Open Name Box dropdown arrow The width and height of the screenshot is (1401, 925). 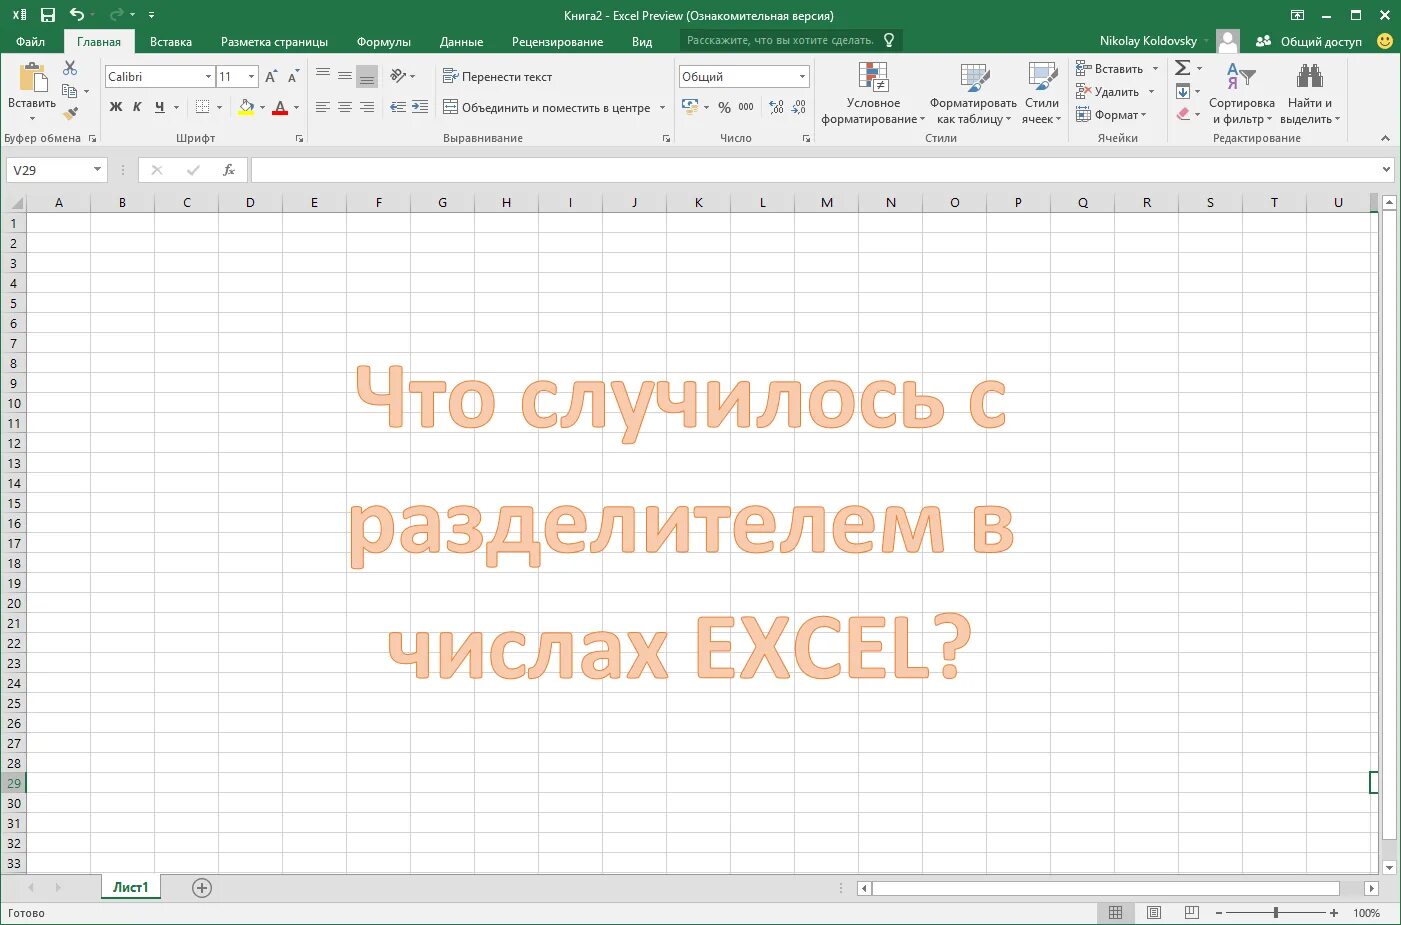[97, 170]
